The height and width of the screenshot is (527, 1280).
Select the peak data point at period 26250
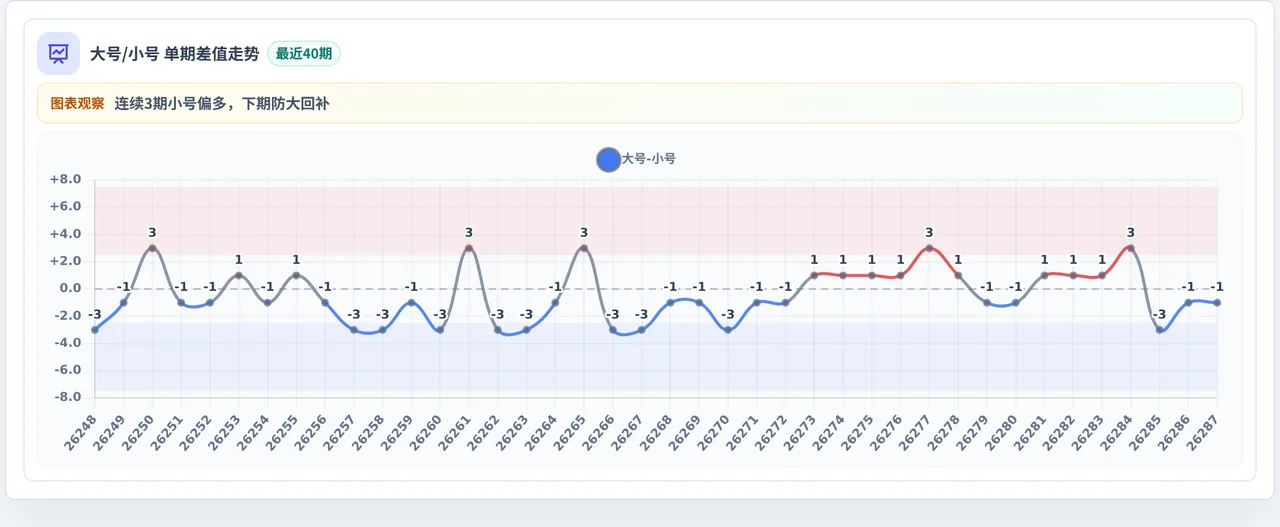point(152,248)
